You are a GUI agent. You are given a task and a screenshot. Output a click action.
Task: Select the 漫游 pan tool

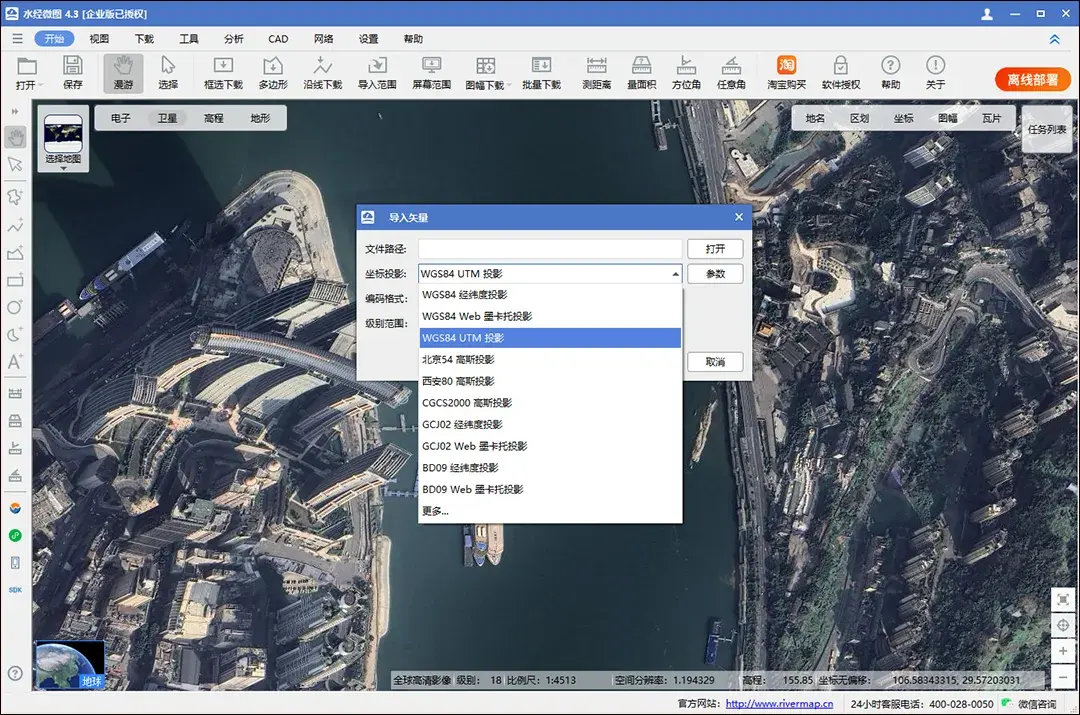(123, 73)
